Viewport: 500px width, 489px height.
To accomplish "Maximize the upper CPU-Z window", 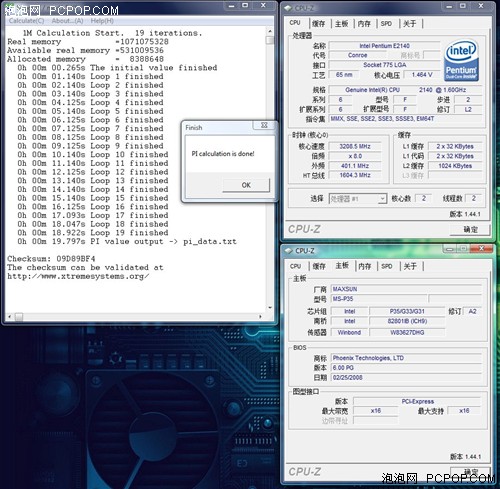I will tap(463, 6).
